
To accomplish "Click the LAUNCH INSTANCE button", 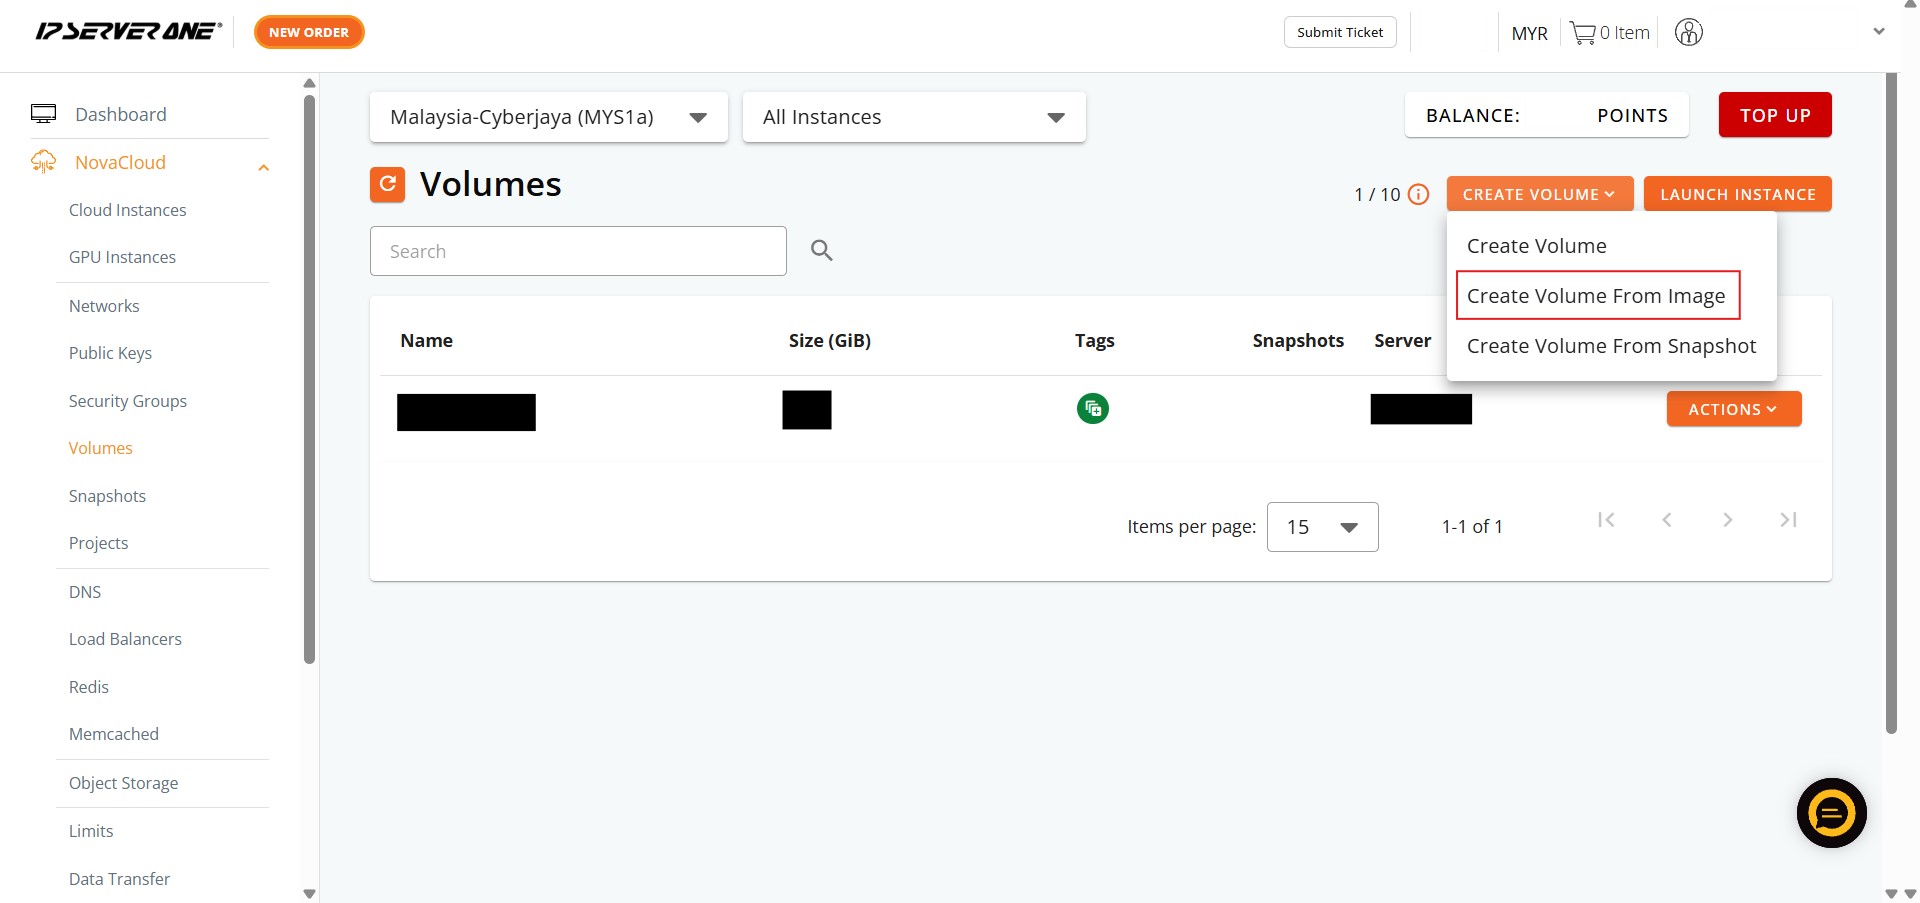I will [1737, 194].
